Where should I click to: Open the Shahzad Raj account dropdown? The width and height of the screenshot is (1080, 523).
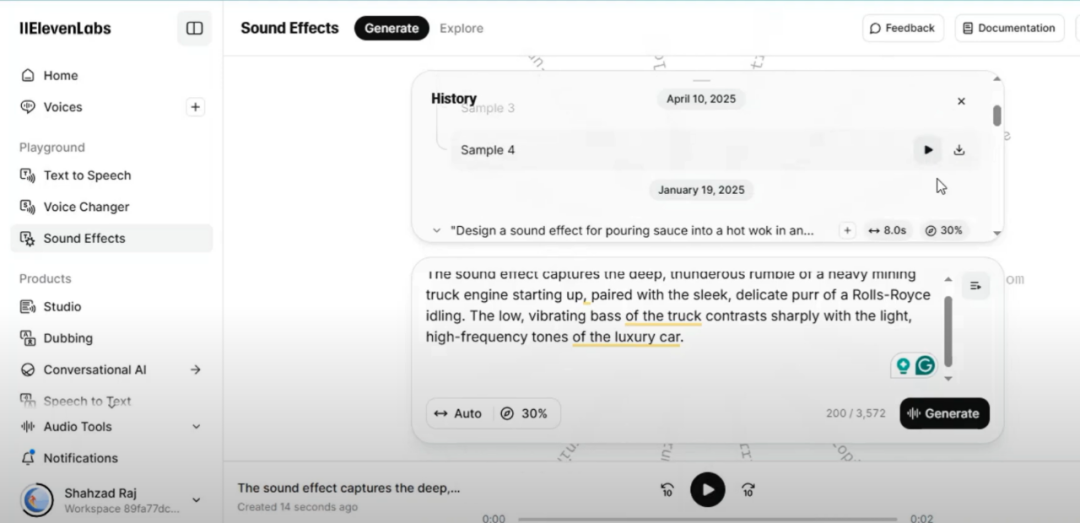click(196, 499)
